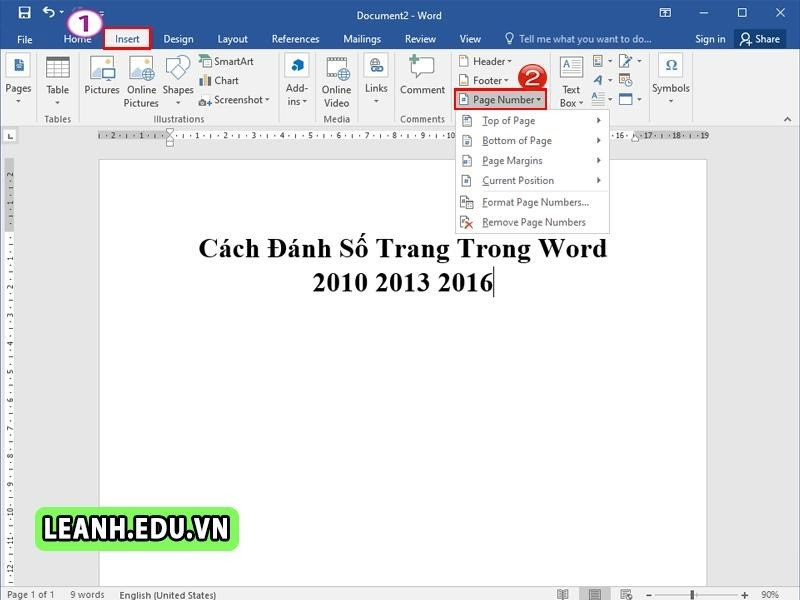Insert a SmartArt graphic

226,61
